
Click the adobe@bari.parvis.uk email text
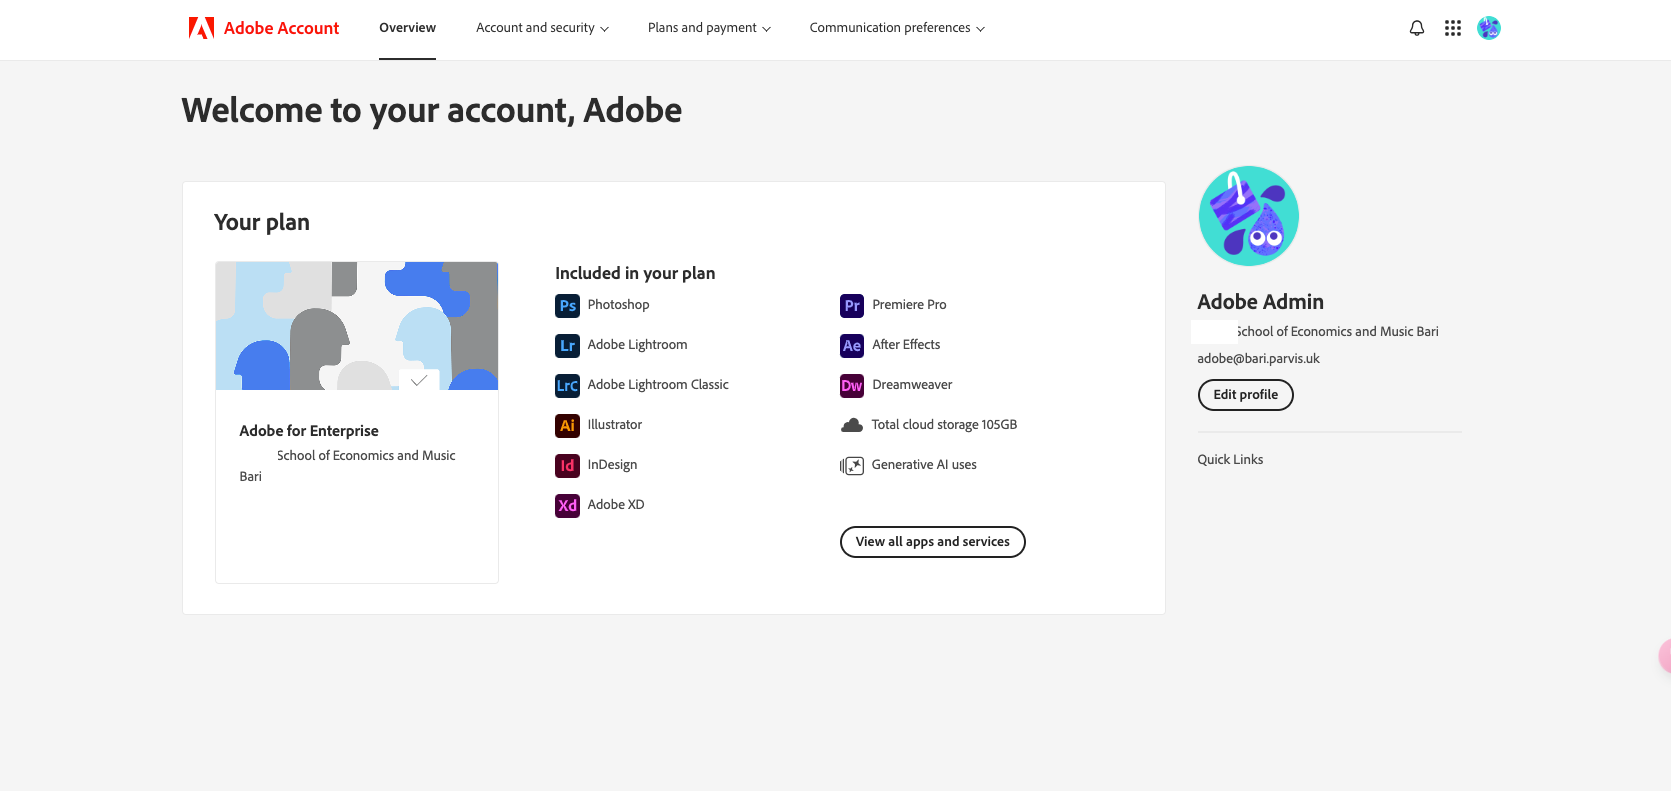pyautogui.click(x=1259, y=359)
